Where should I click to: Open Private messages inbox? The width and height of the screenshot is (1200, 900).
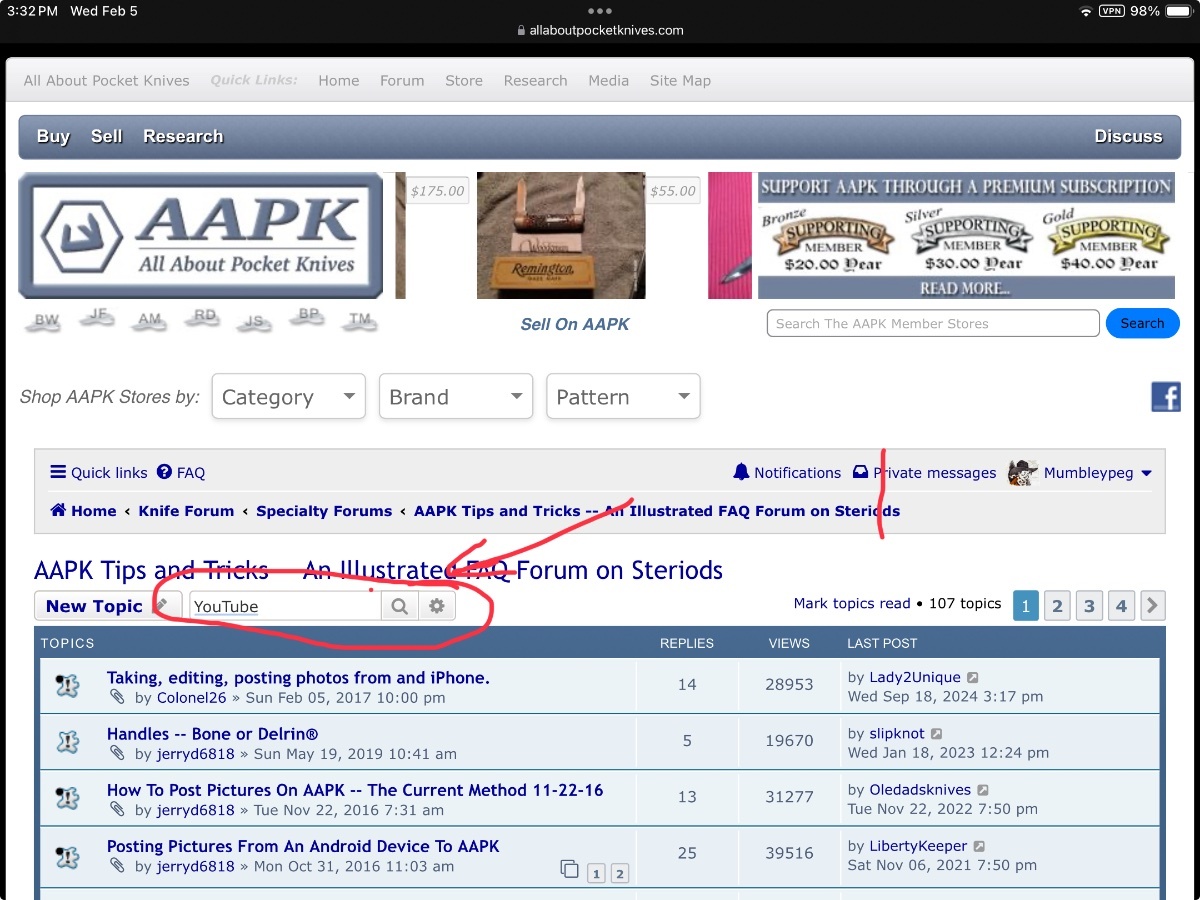[924, 473]
